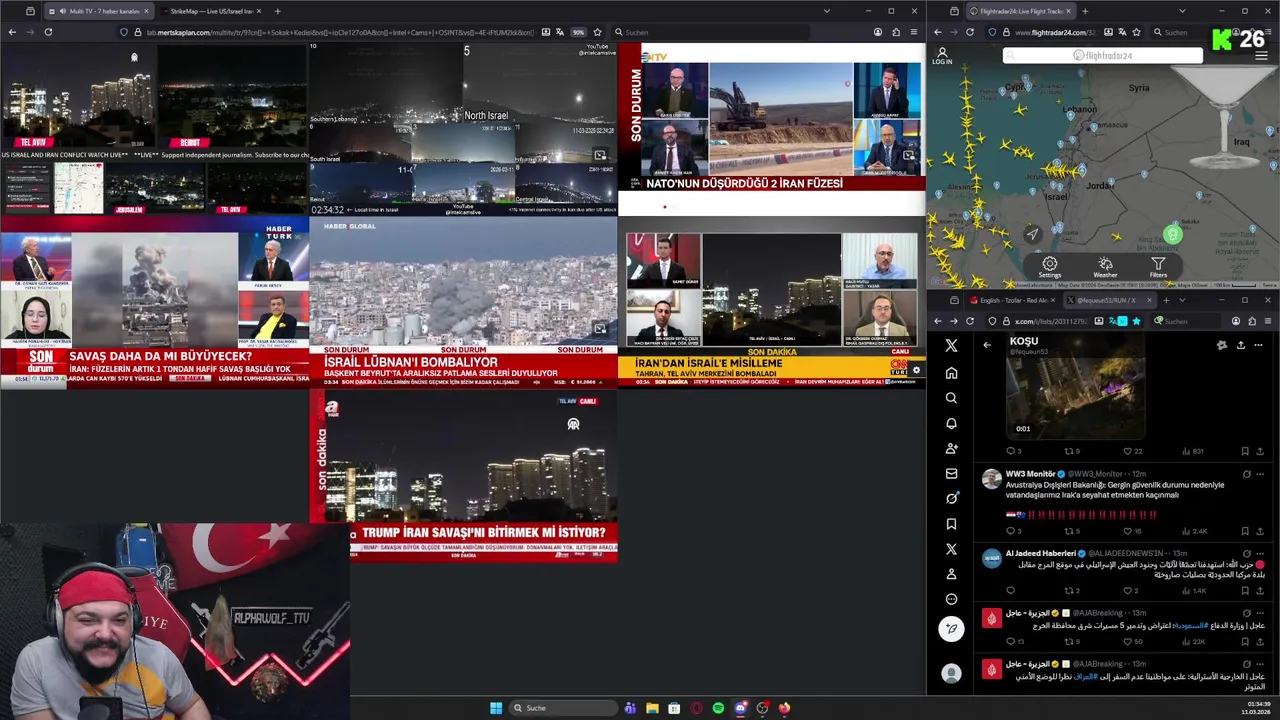Switch to English - Tzofar Red Alert tab
Viewport: 1280px width, 720px height.
click(1012, 300)
